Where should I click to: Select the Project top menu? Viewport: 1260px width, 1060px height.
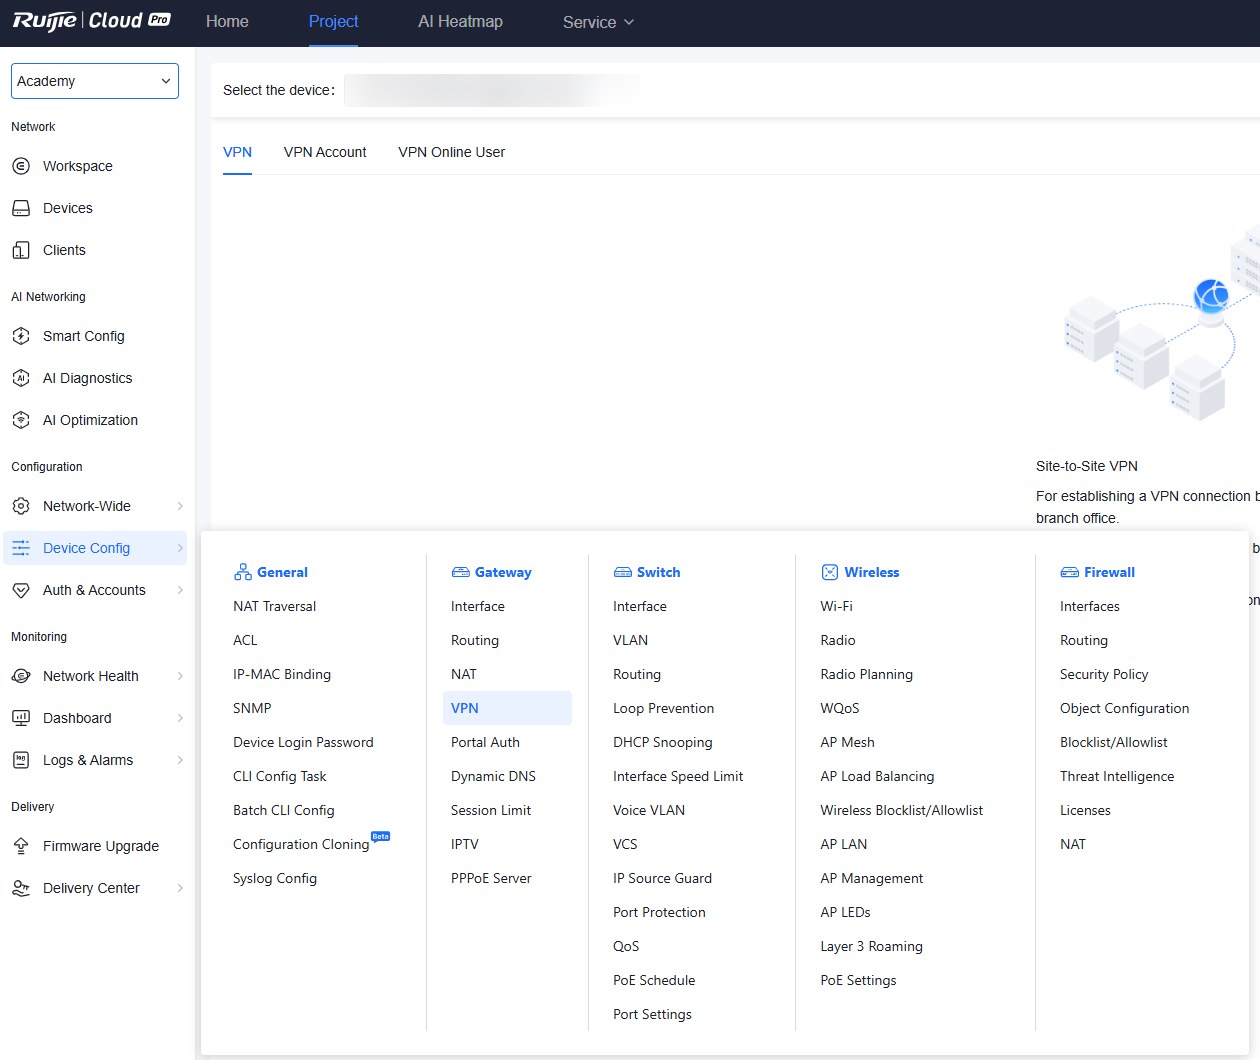tap(333, 21)
